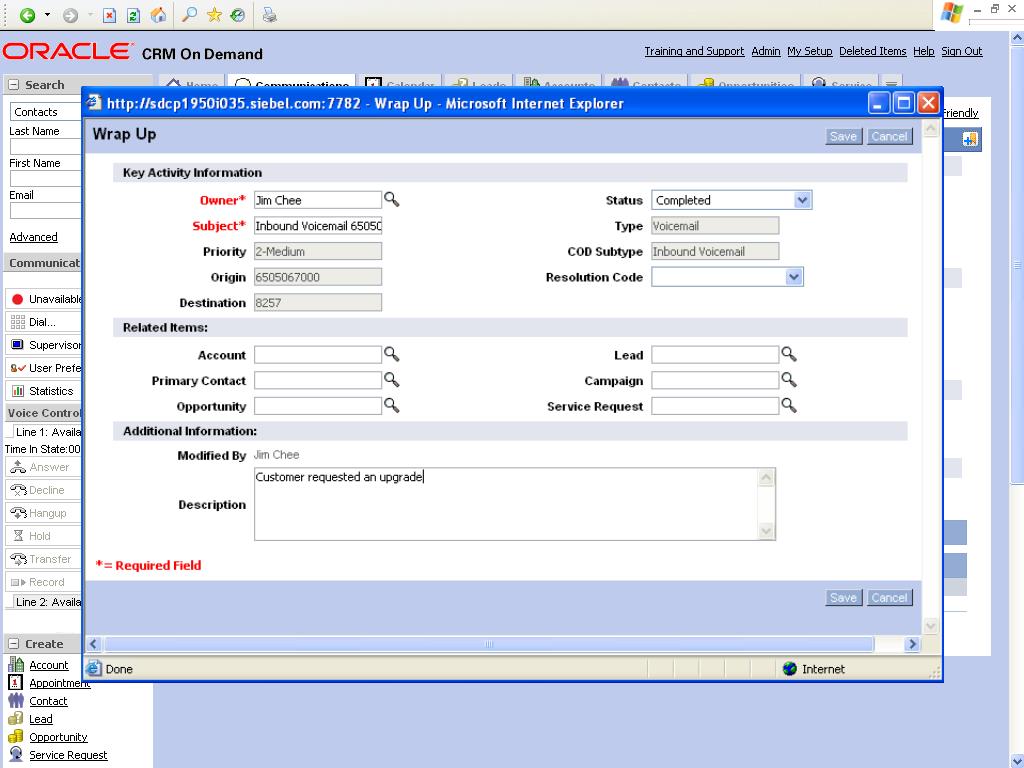The width and height of the screenshot is (1024, 768).
Task: Open the Contacts search type dropdown
Action: coord(46,112)
